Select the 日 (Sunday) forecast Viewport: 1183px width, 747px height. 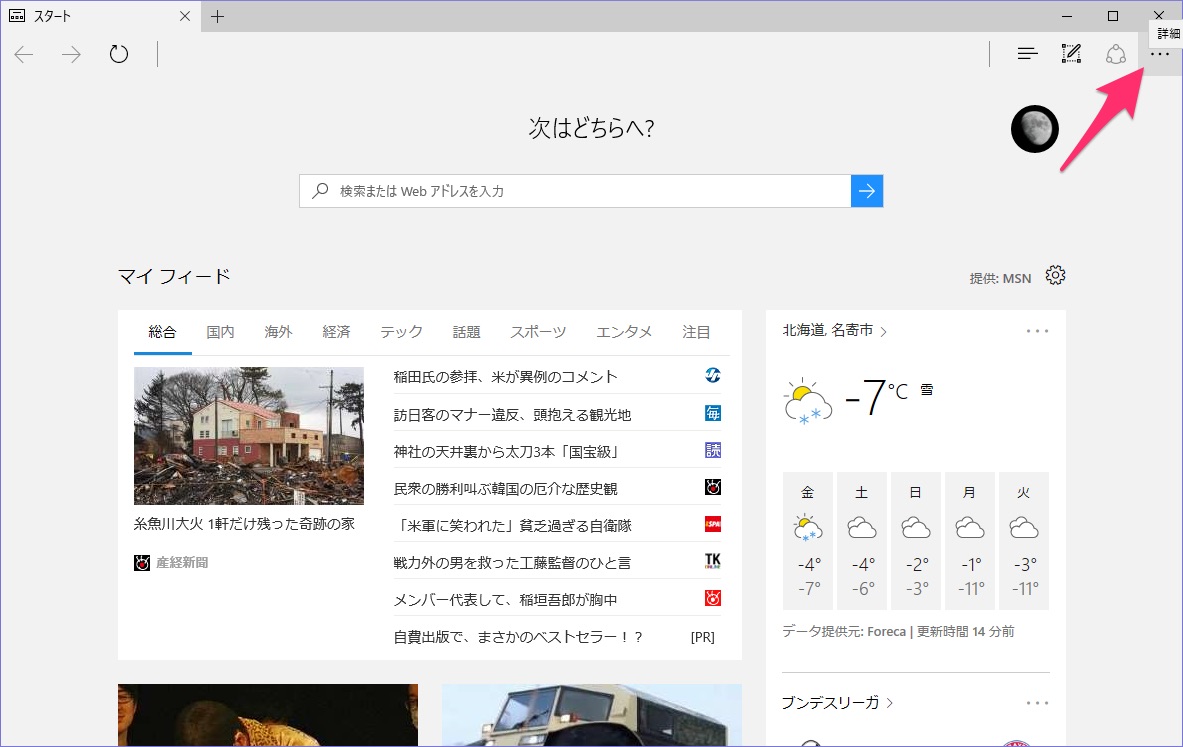coord(915,540)
